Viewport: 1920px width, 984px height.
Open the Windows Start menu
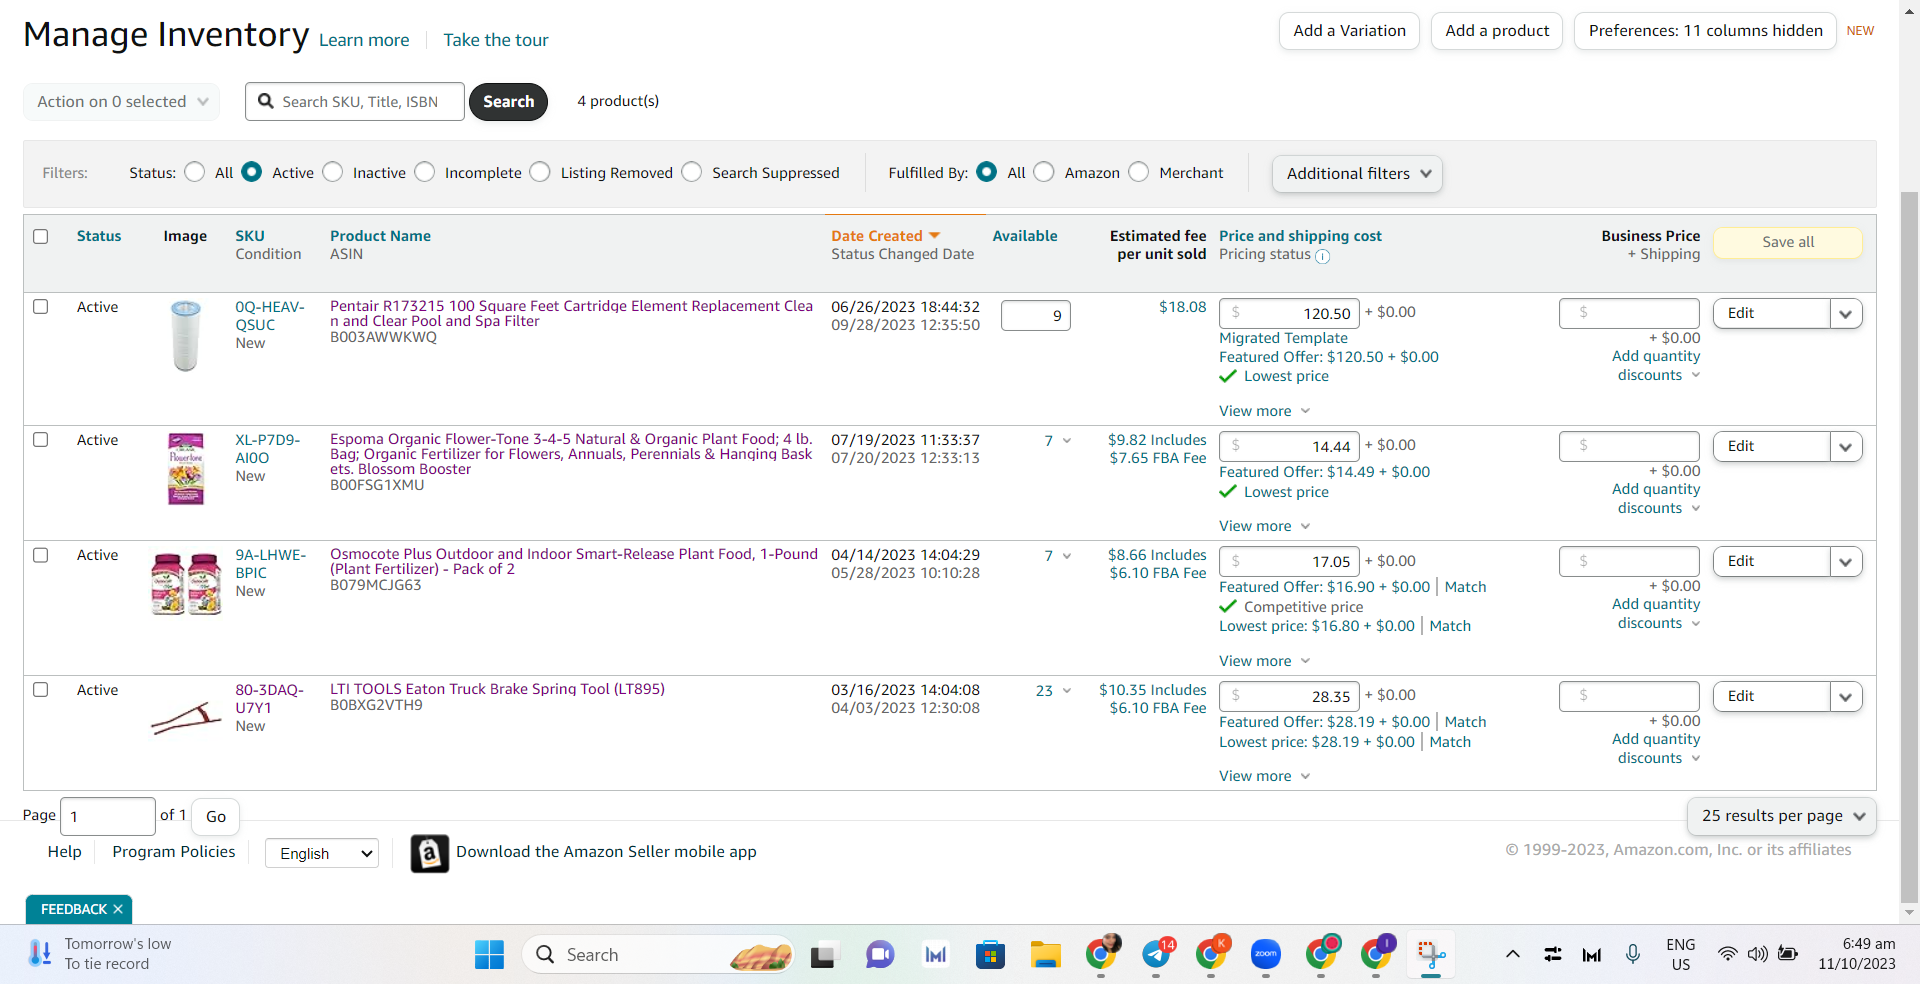pos(489,955)
